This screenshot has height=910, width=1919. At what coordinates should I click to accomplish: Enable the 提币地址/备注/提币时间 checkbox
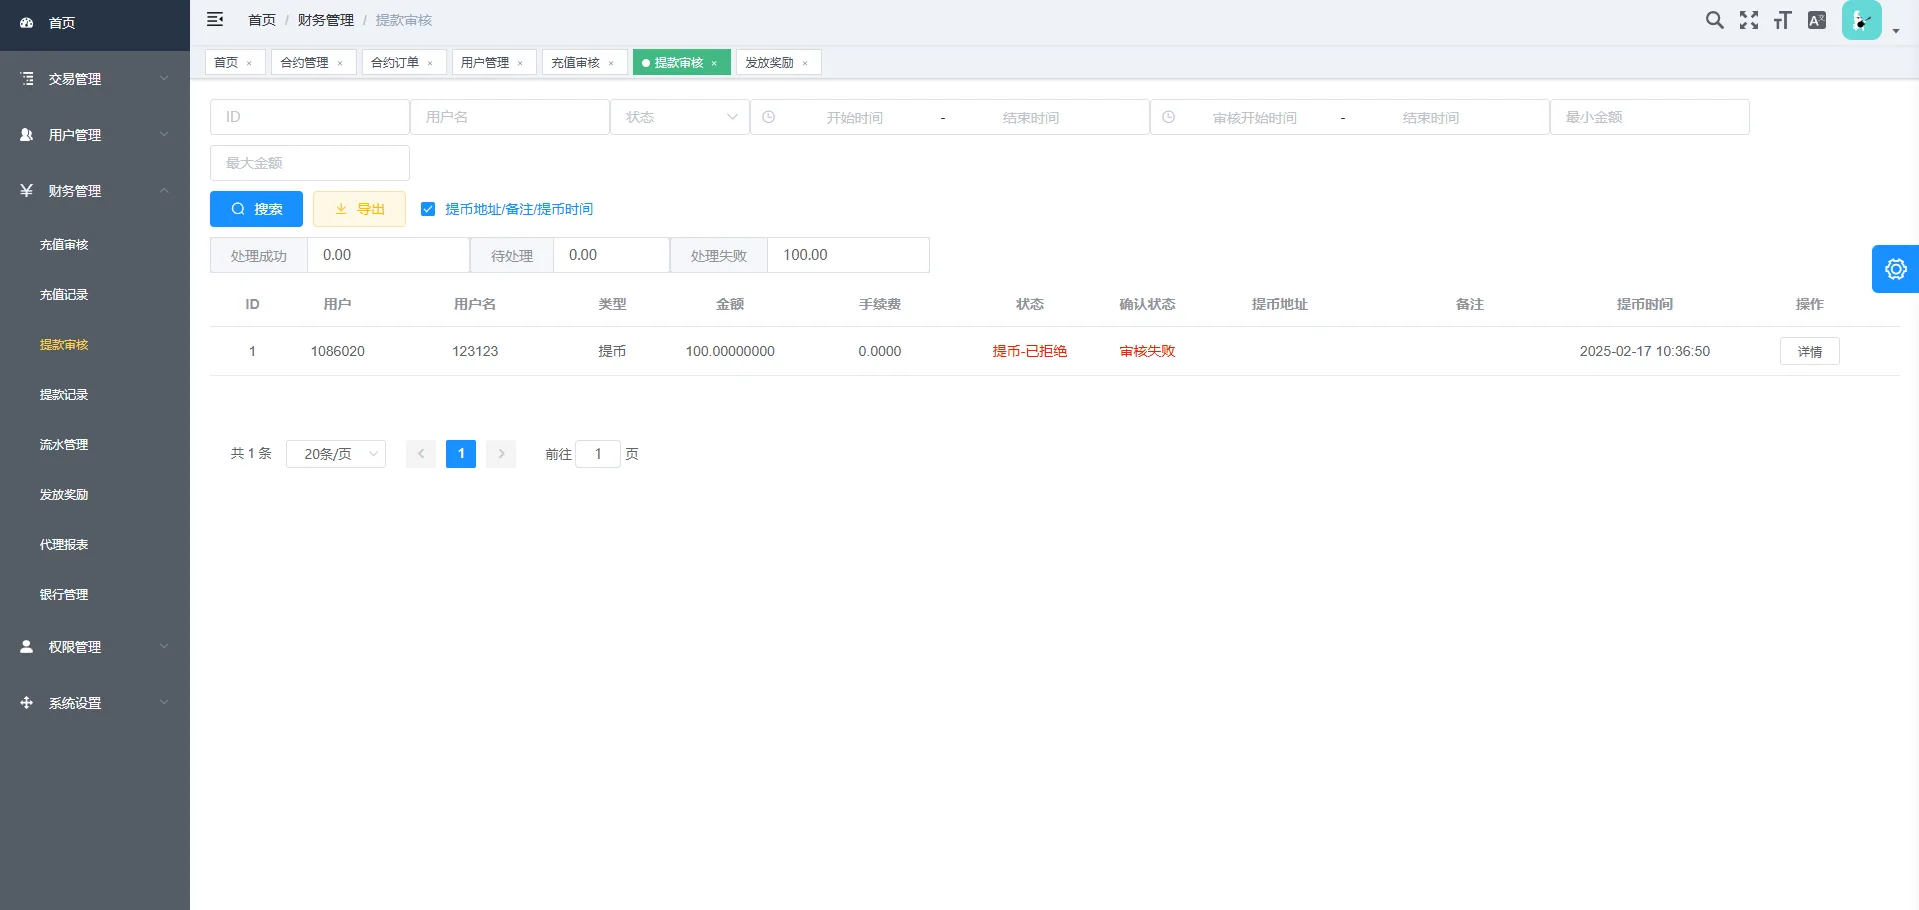point(429,209)
